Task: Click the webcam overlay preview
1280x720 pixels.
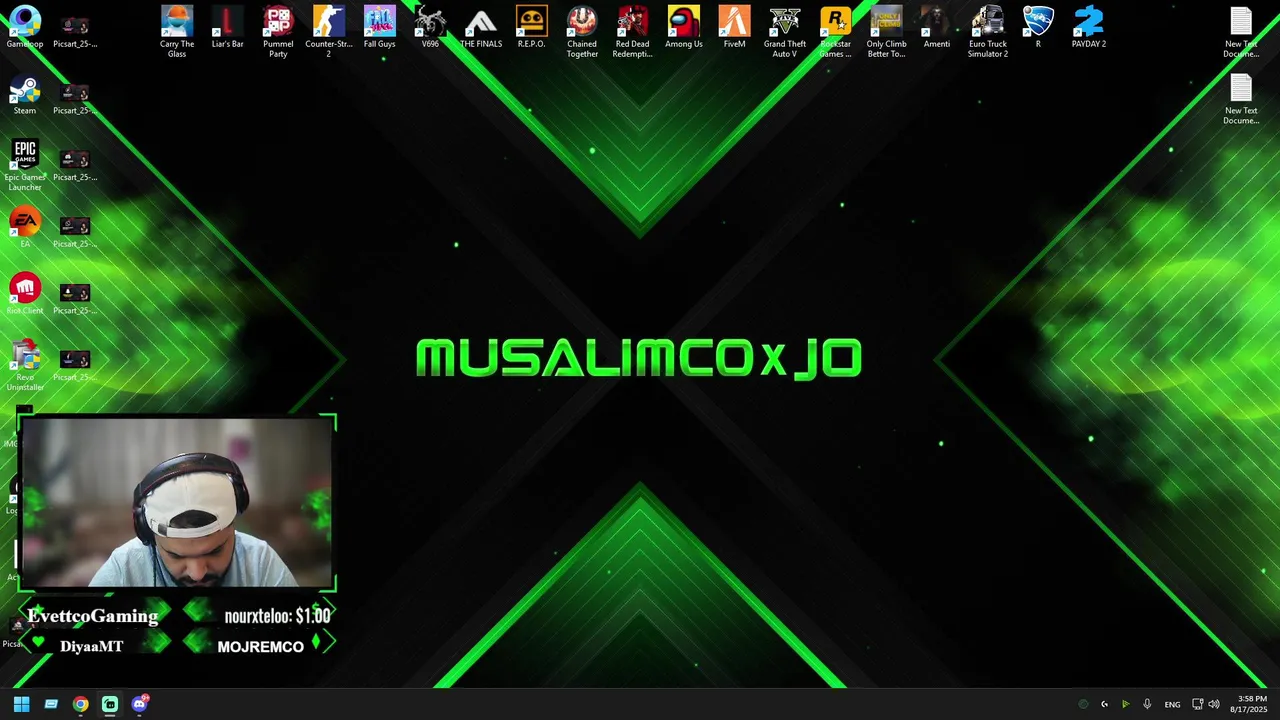Action: click(x=176, y=503)
